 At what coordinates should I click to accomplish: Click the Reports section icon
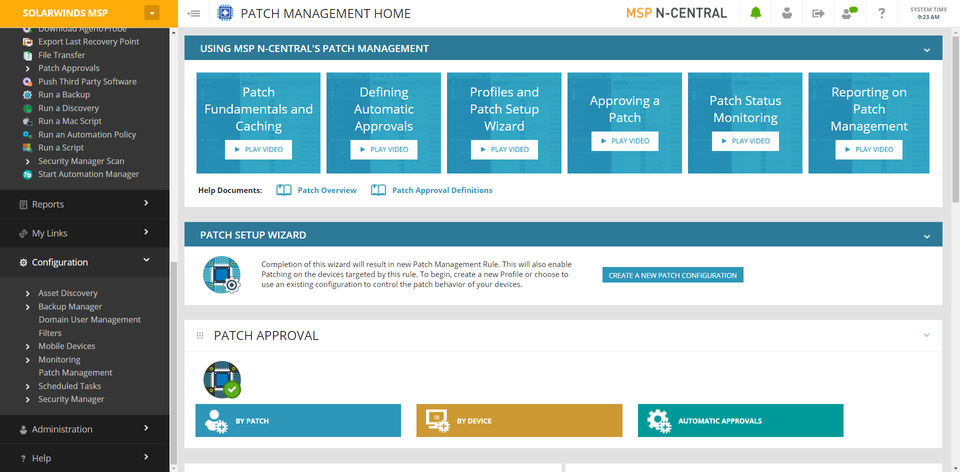[x=23, y=204]
